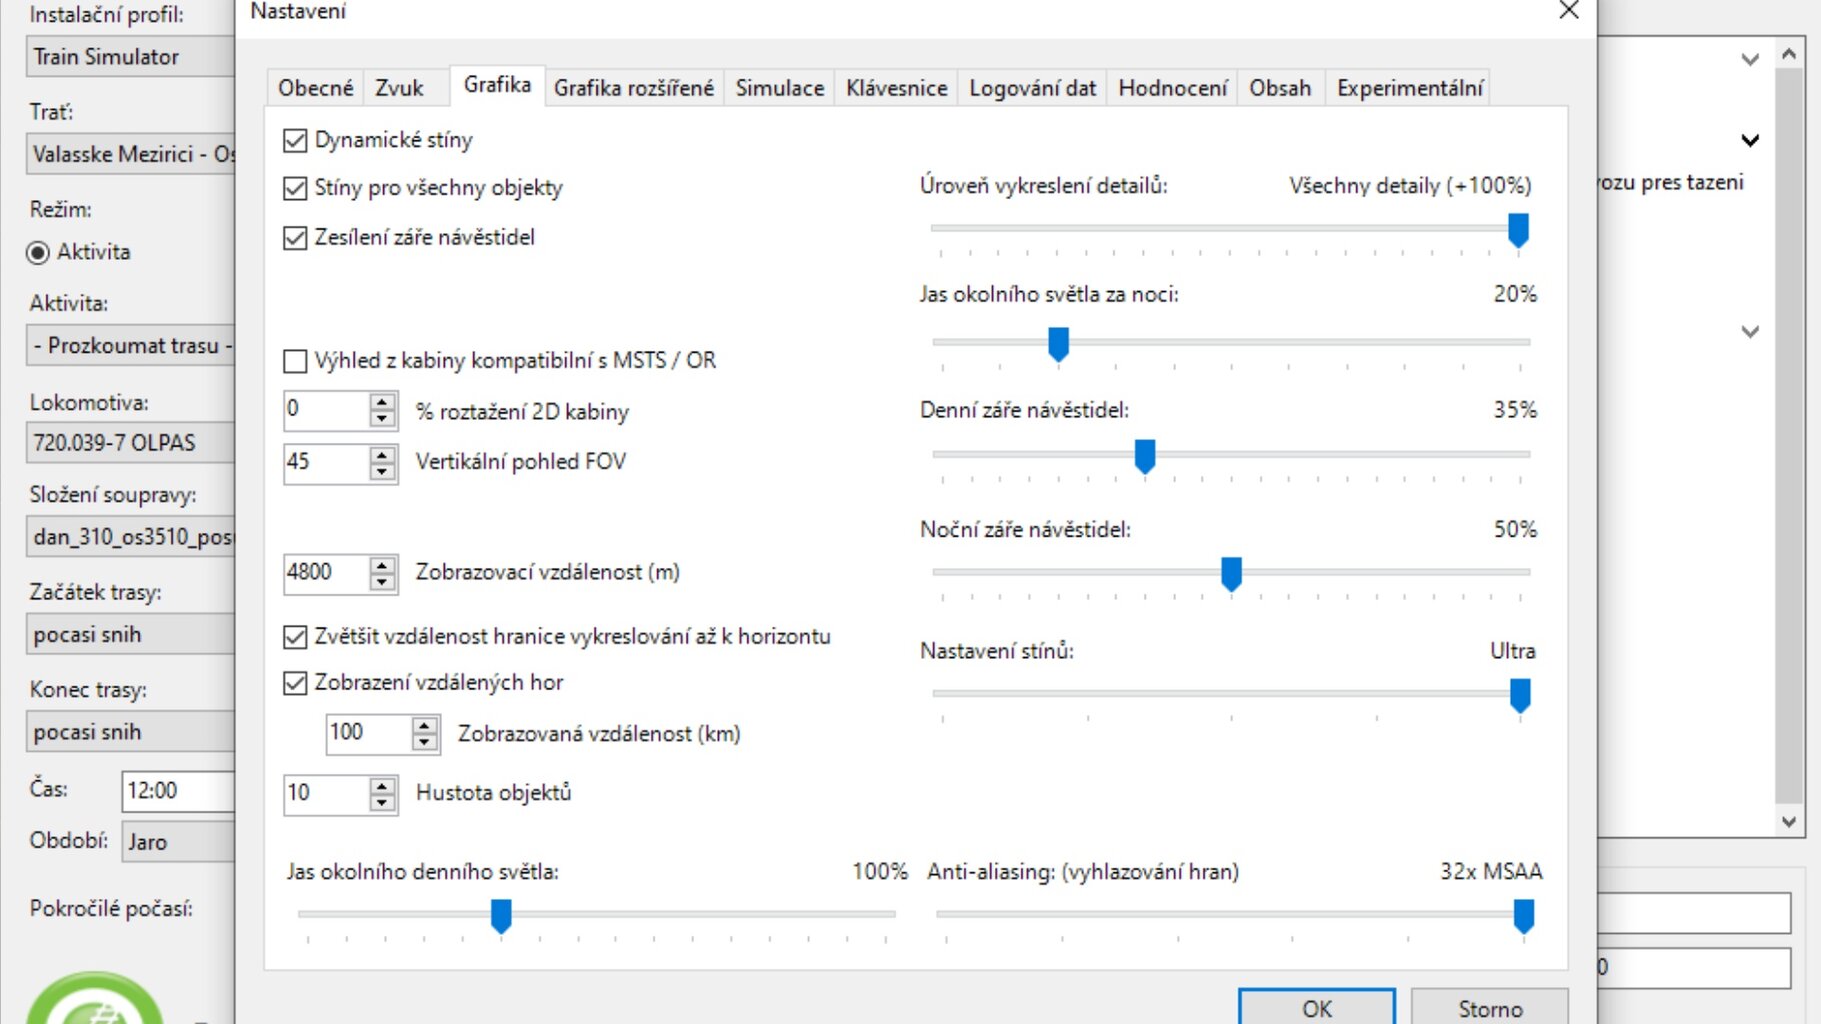Switch to the Zvuk tab
Screen dimensions: 1821x1024
(x=399, y=88)
